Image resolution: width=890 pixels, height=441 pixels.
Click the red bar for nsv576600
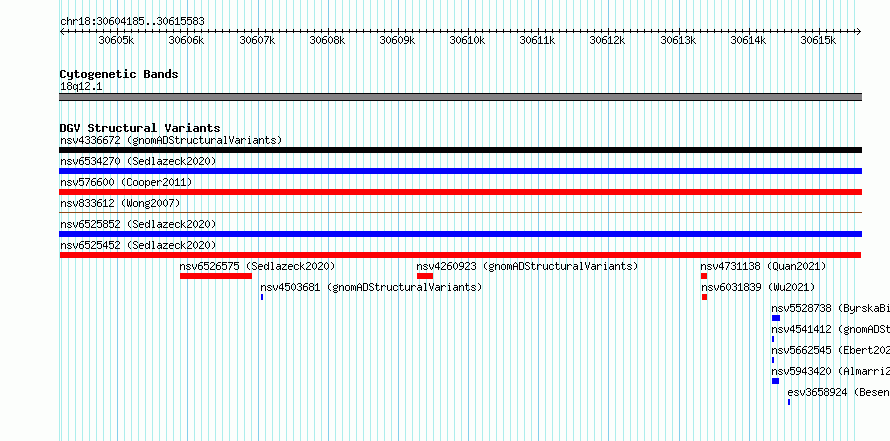460,192
